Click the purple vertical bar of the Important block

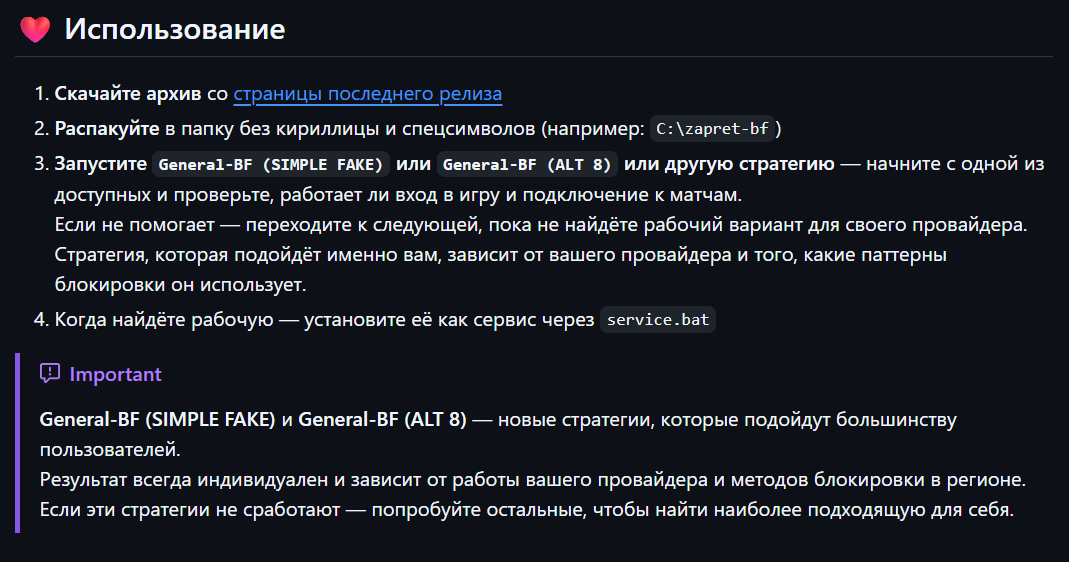pos(18,443)
